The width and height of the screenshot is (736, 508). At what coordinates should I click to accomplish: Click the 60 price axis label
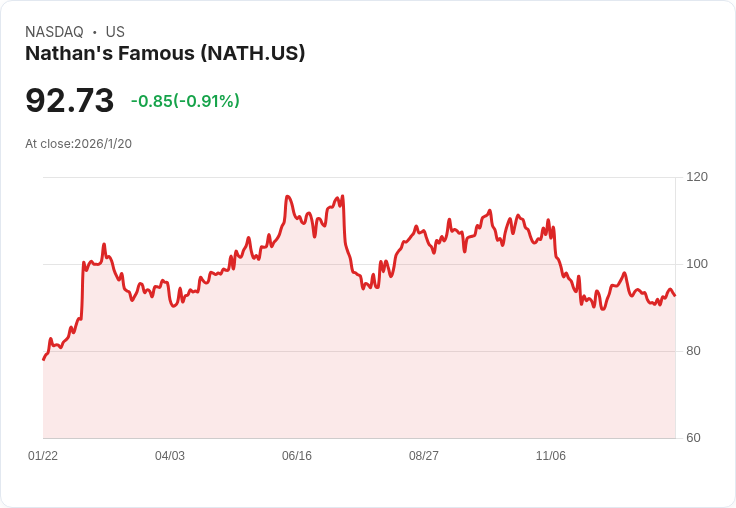point(694,438)
